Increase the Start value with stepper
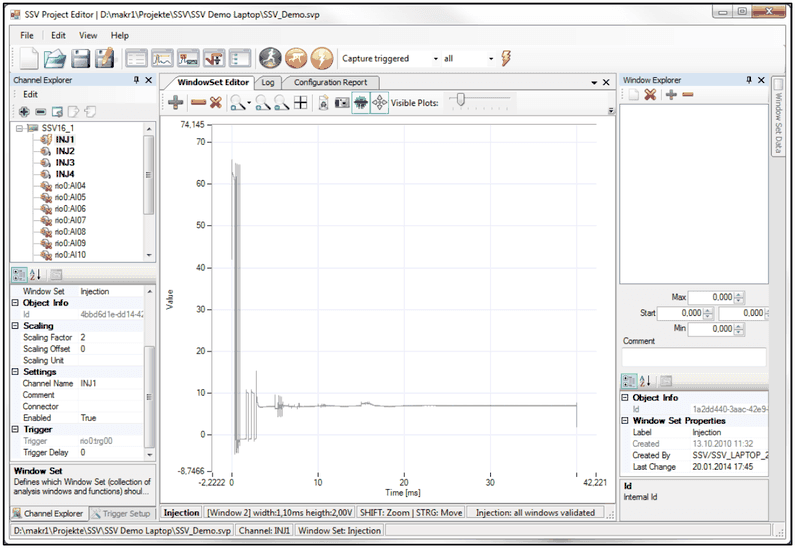Viewport: 795px width, 549px height. click(x=708, y=311)
